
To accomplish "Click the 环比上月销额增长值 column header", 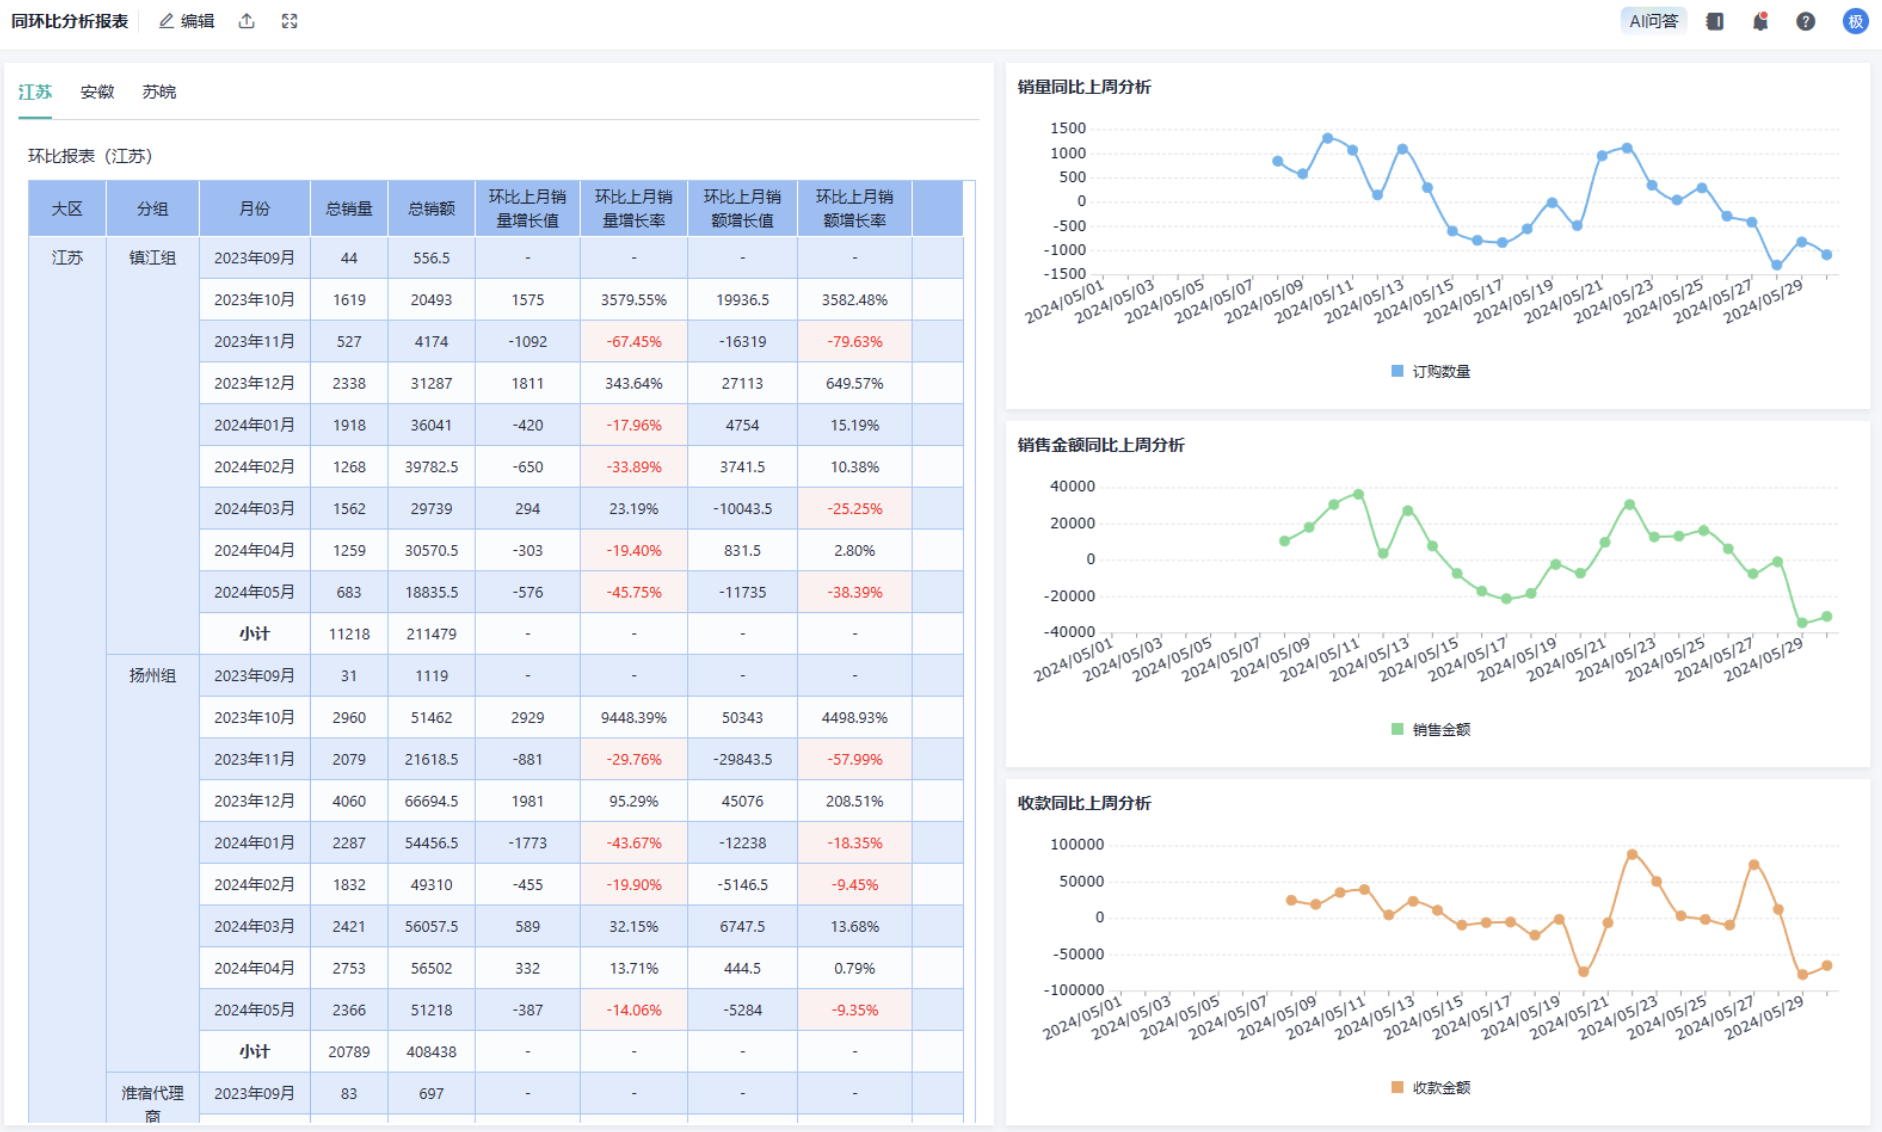I will tap(742, 209).
